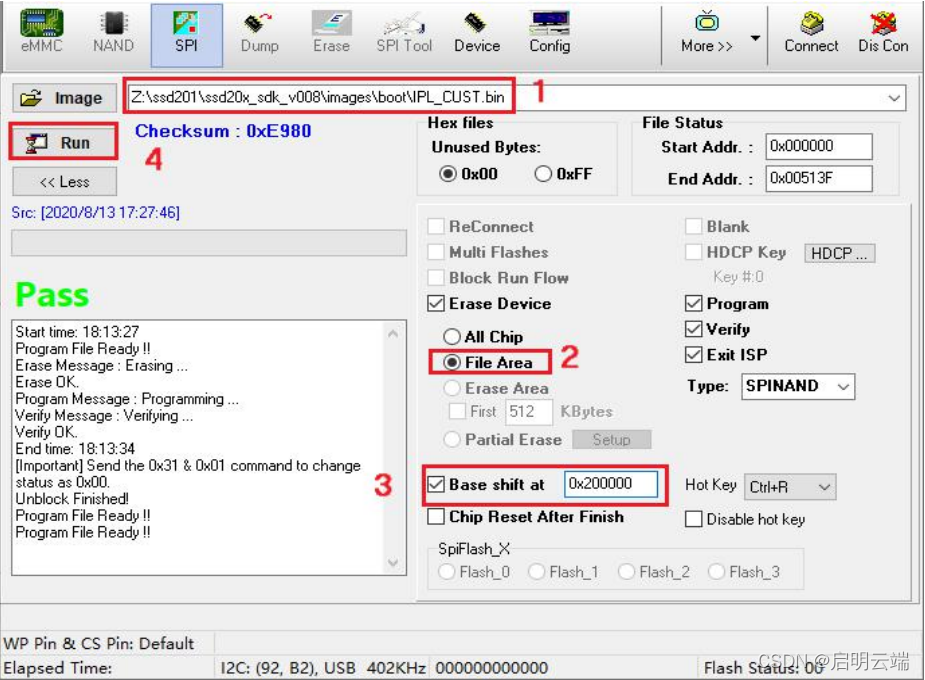Launch the SPI Tool
Image resolution: width=925 pixels, height=680 pixels.
[x=404, y=33]
